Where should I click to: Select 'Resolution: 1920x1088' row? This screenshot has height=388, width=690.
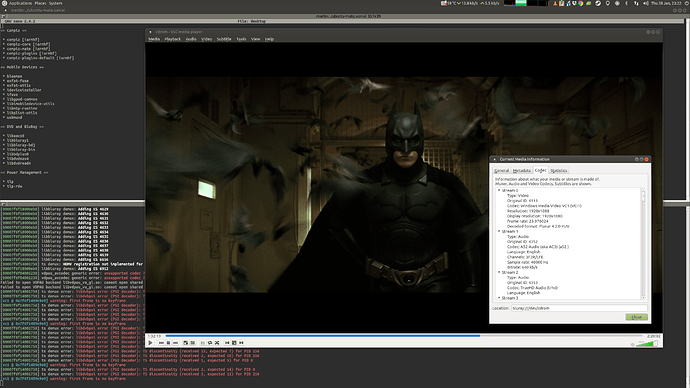528,211
